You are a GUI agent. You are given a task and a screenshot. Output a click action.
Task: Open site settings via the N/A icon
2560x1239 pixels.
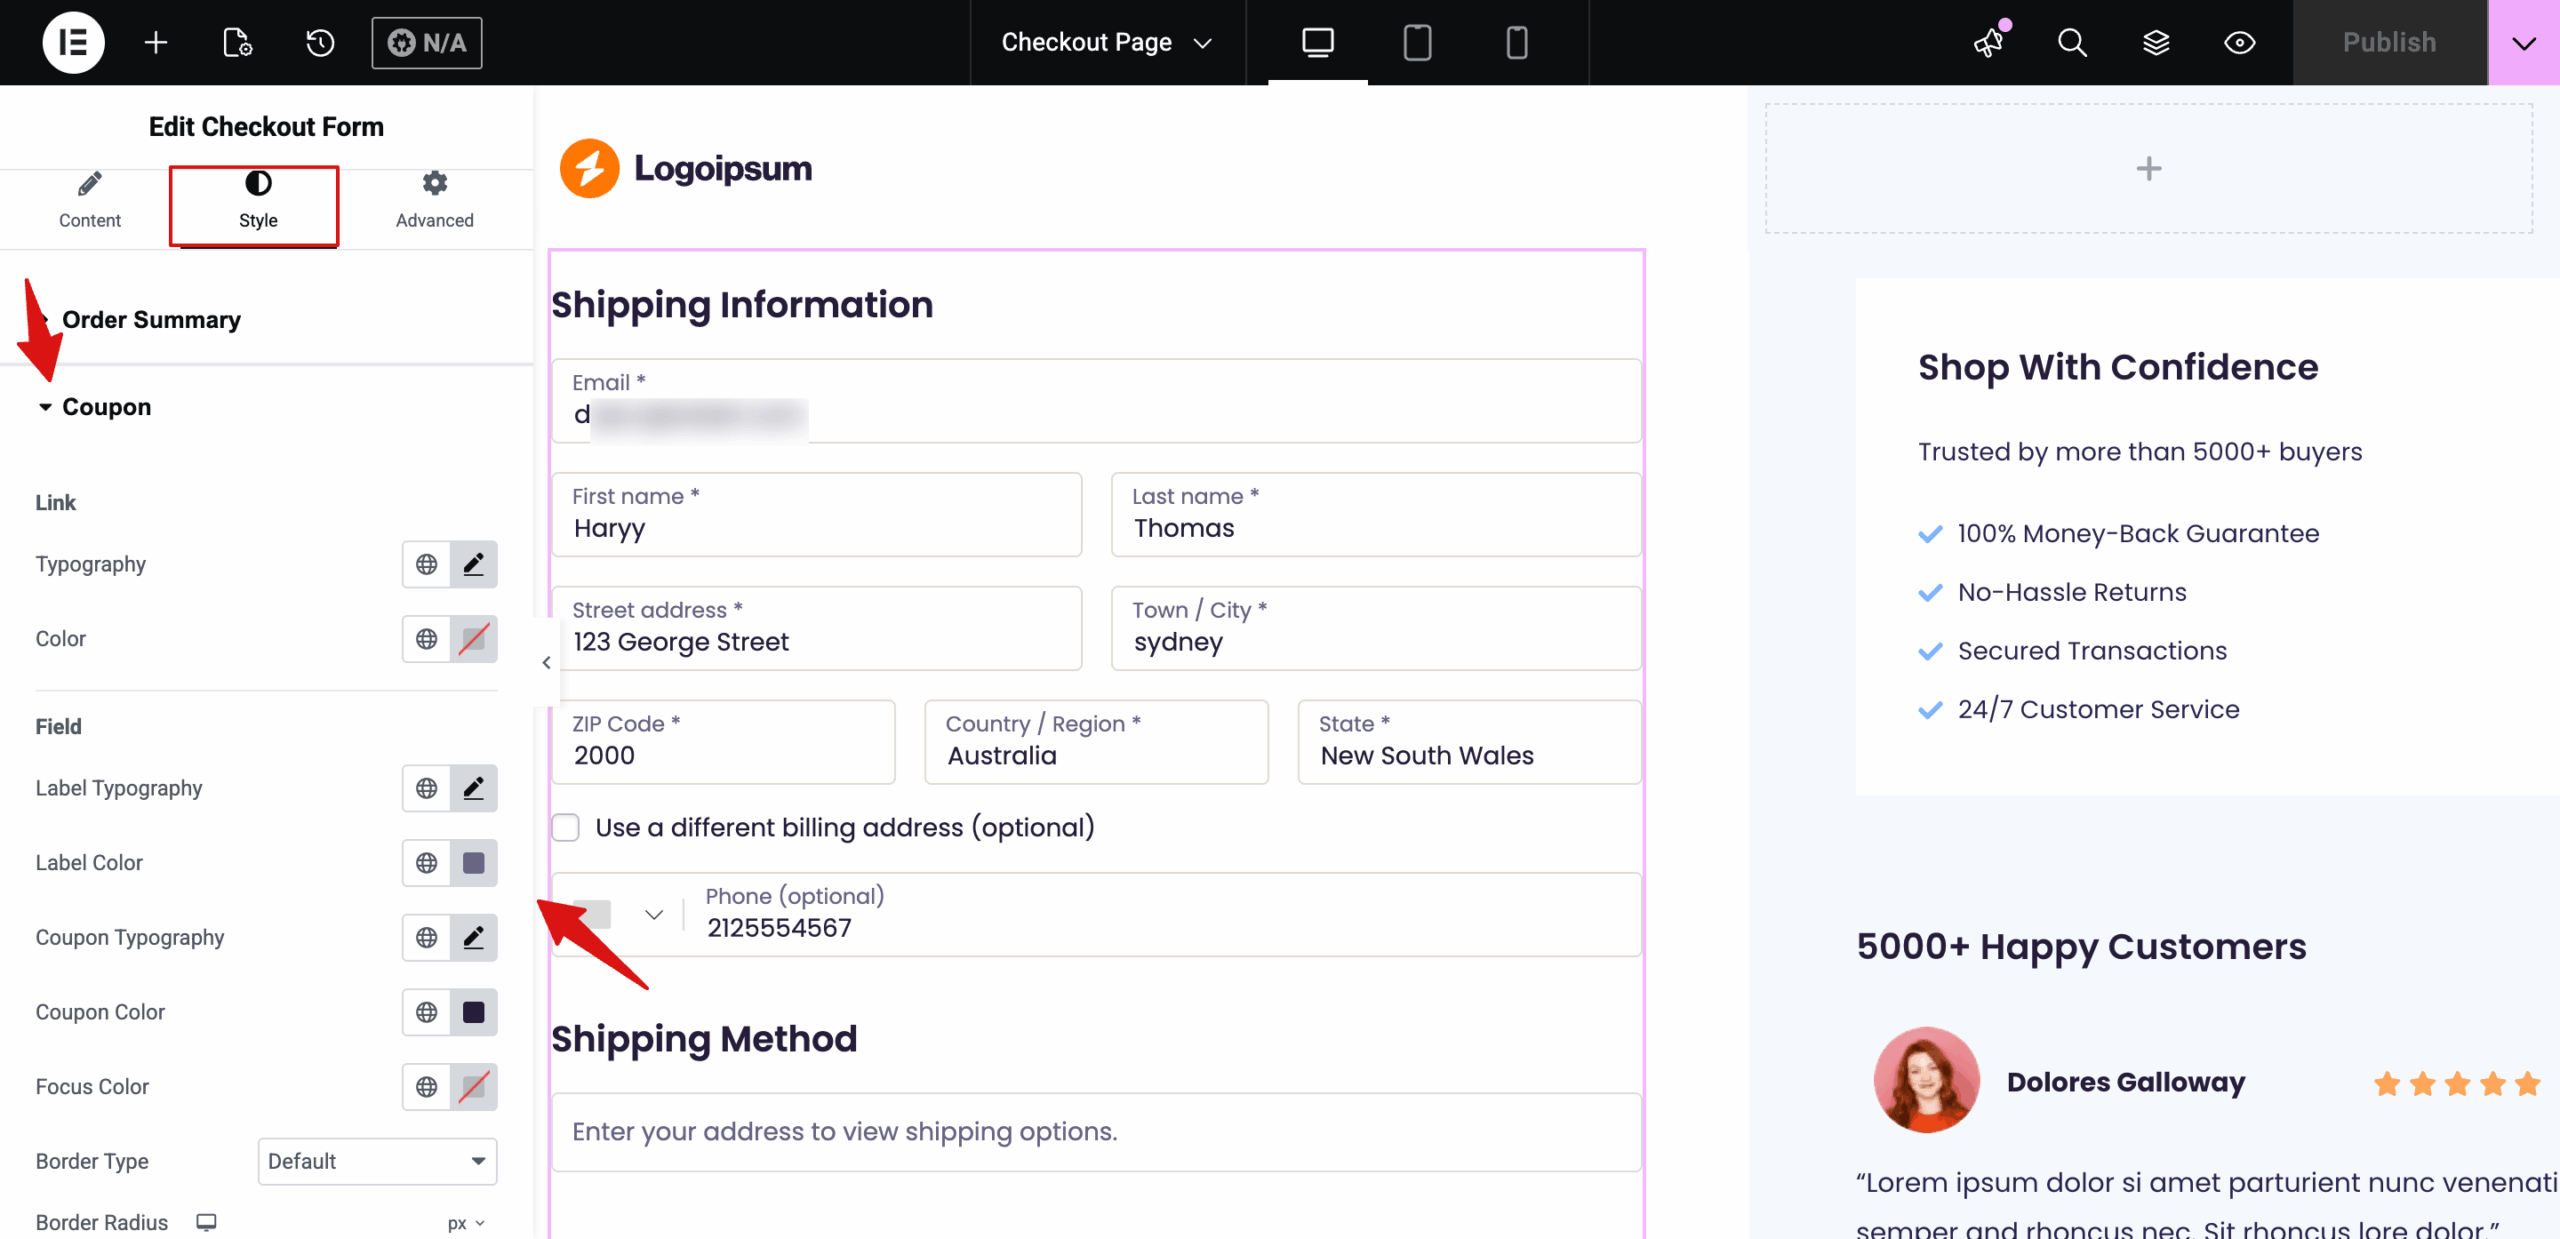427,42
